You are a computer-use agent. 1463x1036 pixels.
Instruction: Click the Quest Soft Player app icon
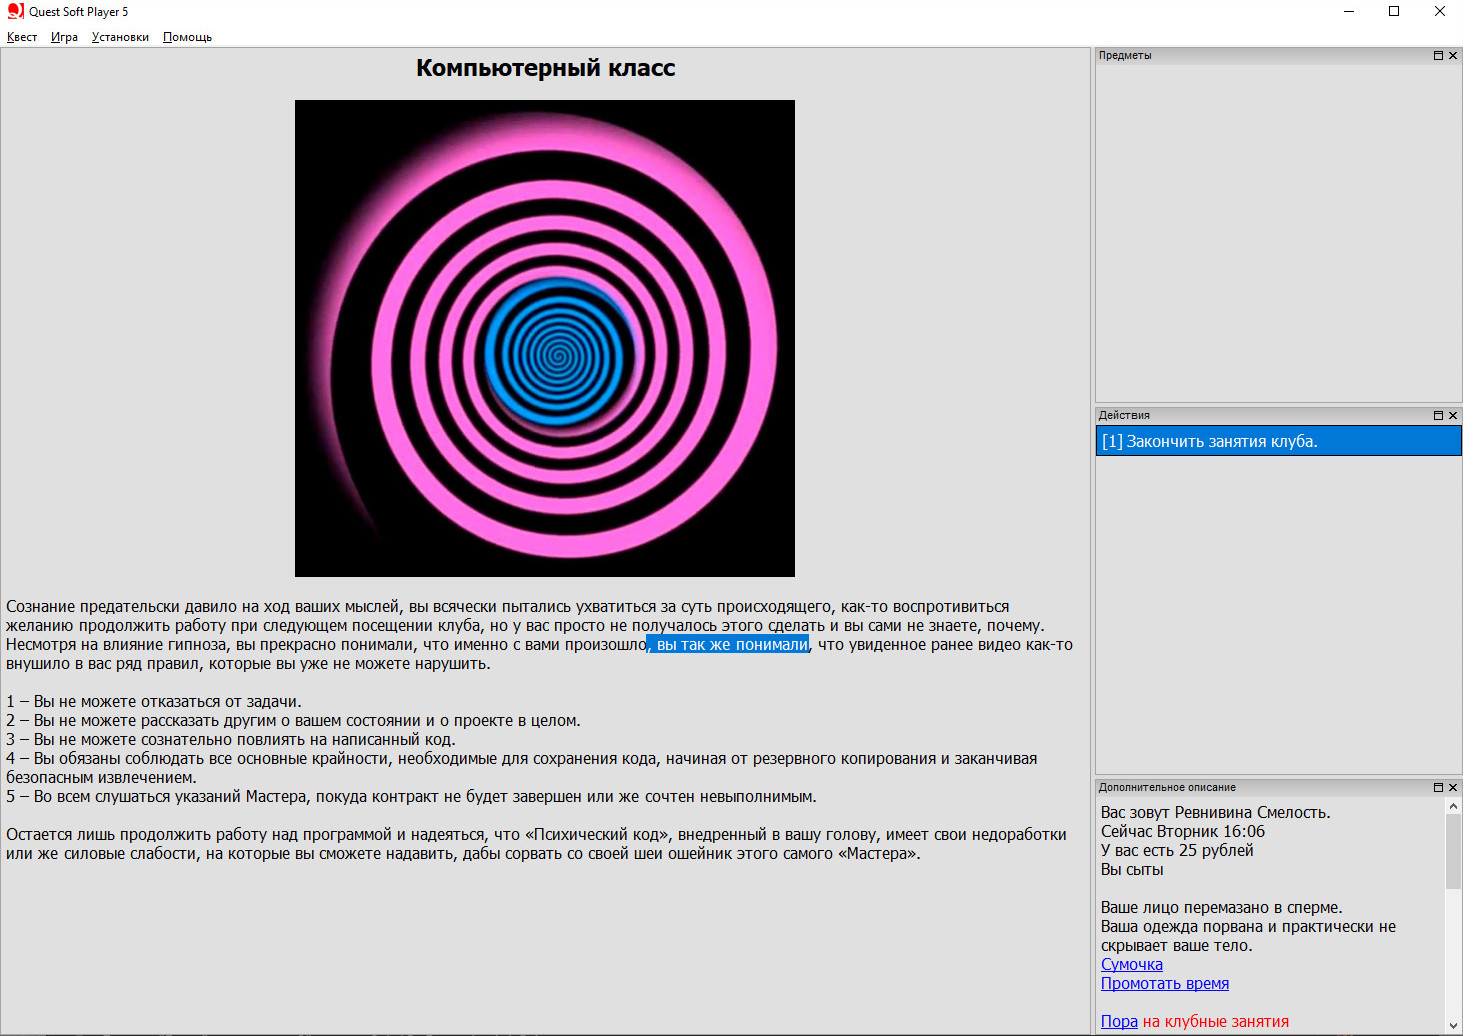coord(15,11)
